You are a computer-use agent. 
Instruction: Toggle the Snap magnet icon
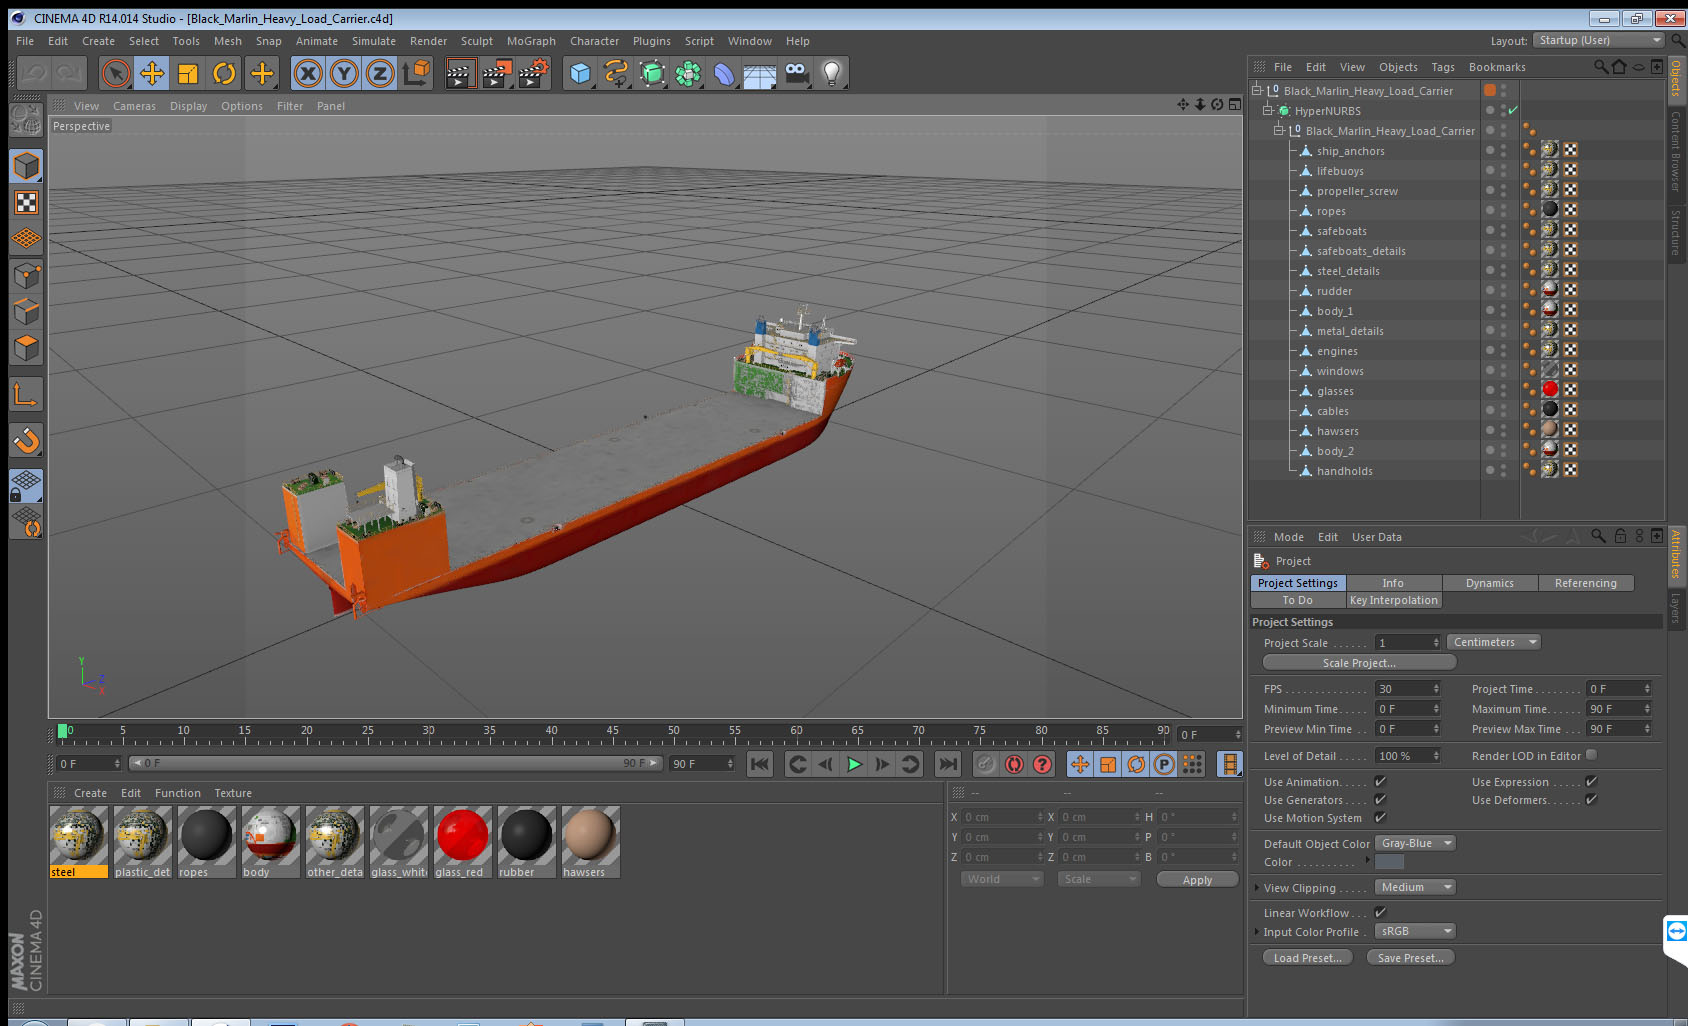point(26,439)
